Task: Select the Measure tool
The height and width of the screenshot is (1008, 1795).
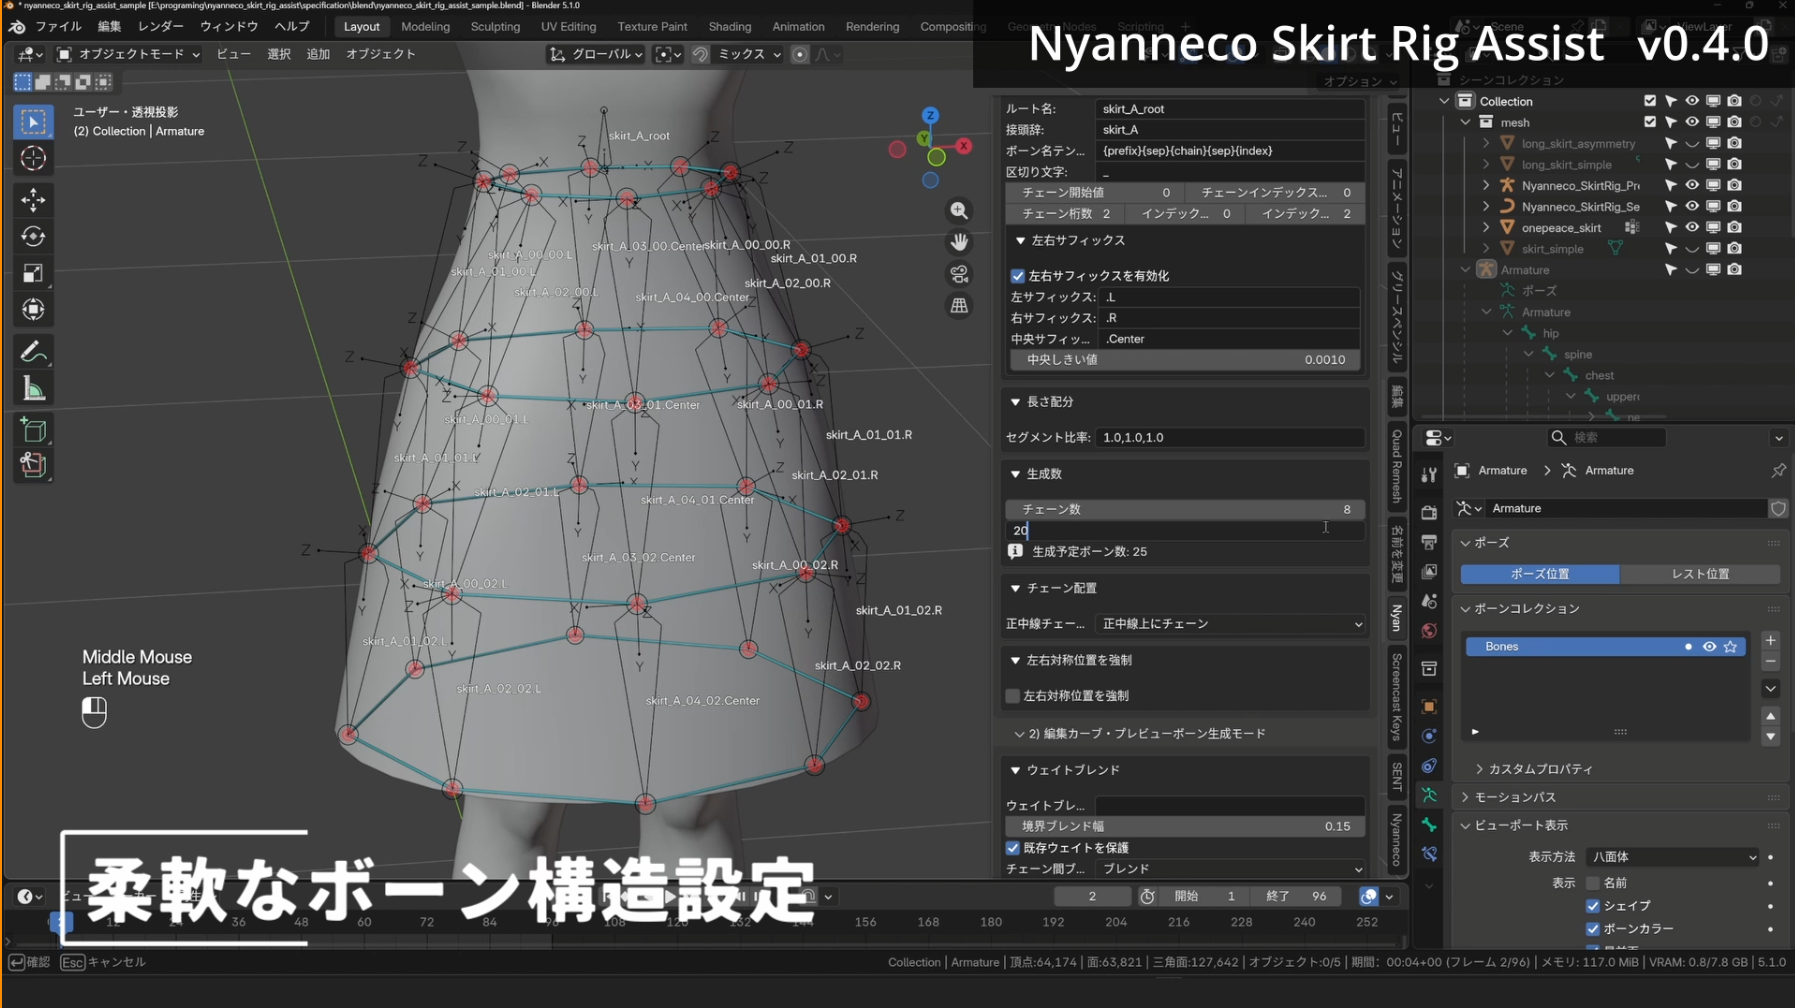Action: coord(33,389)
